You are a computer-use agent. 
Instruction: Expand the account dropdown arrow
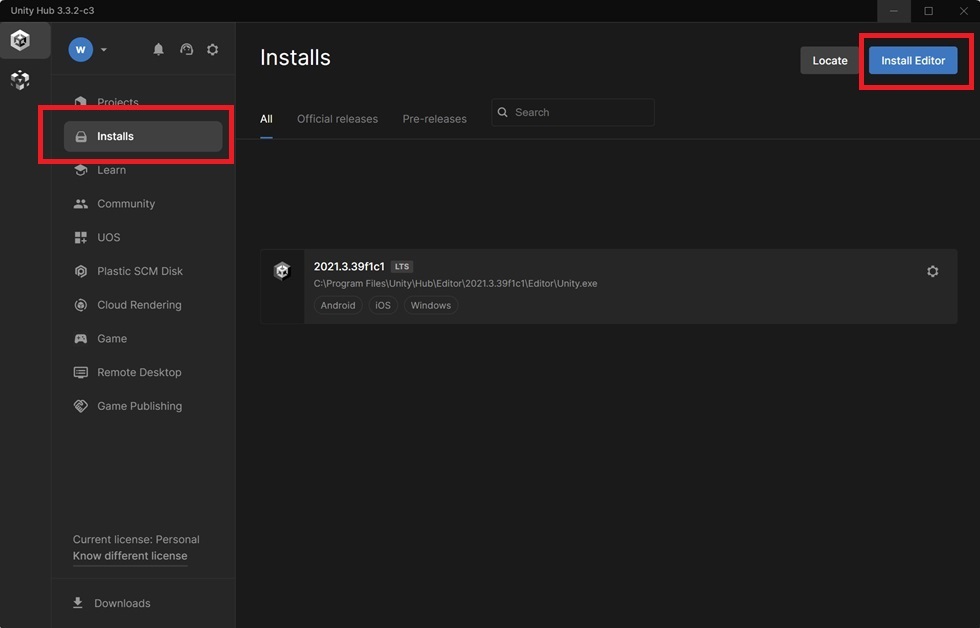[104, 49]
